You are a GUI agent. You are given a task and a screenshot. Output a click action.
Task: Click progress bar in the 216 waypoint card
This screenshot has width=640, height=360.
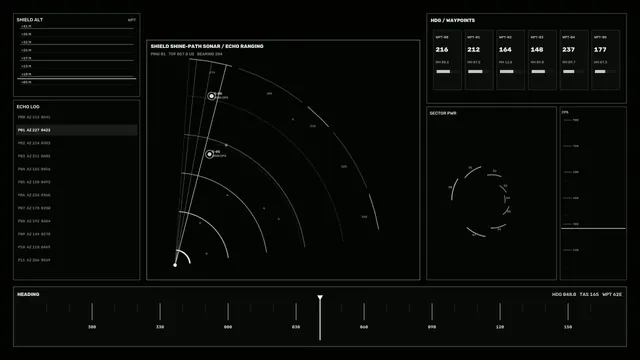[447, 71]
